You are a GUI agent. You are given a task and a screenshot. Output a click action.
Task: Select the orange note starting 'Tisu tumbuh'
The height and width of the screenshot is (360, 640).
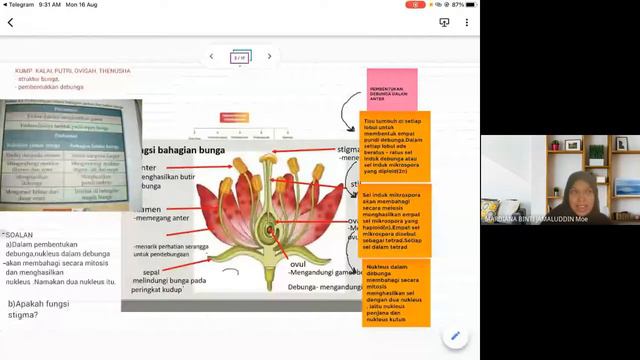pos(394,146)
